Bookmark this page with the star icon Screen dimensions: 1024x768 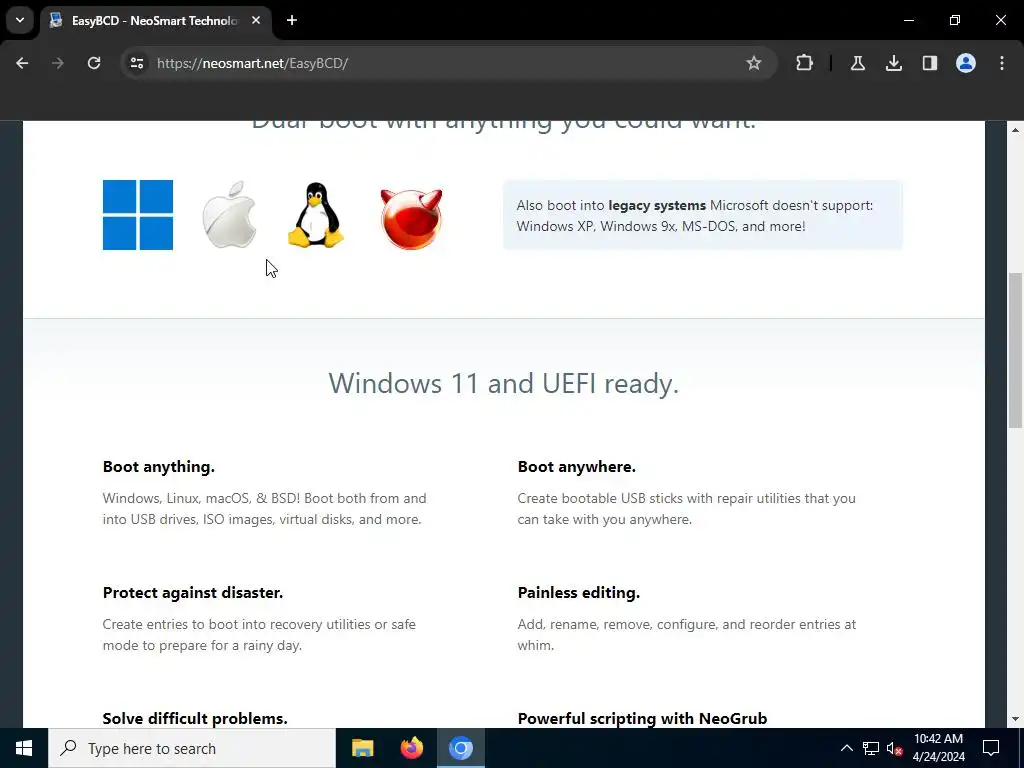(754, 63)
